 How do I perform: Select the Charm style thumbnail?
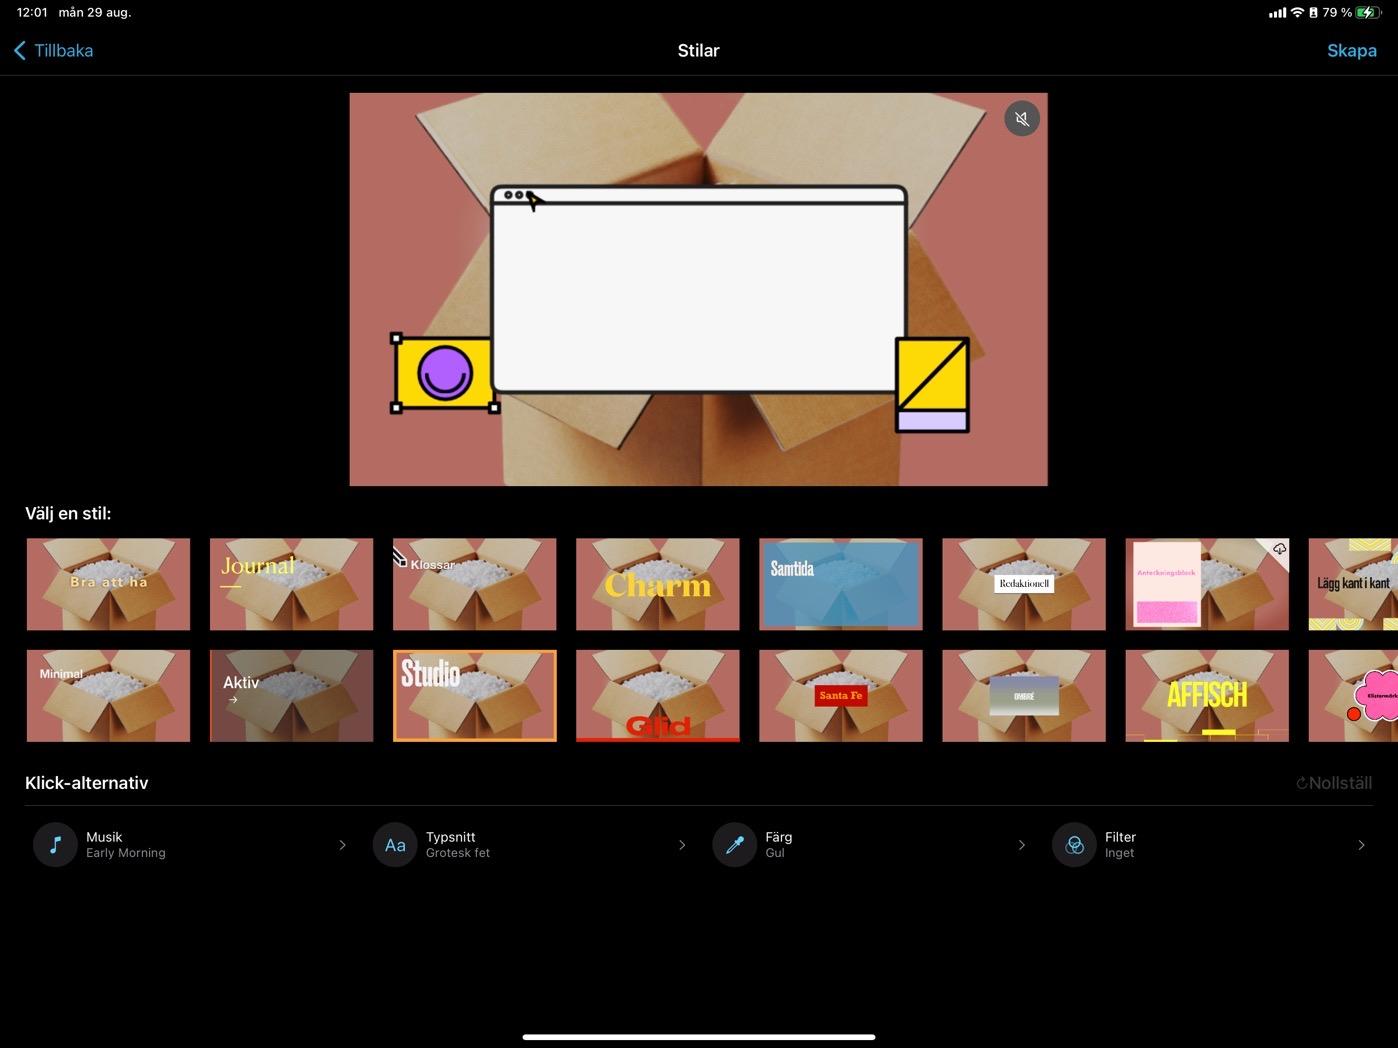click(657, 584)
